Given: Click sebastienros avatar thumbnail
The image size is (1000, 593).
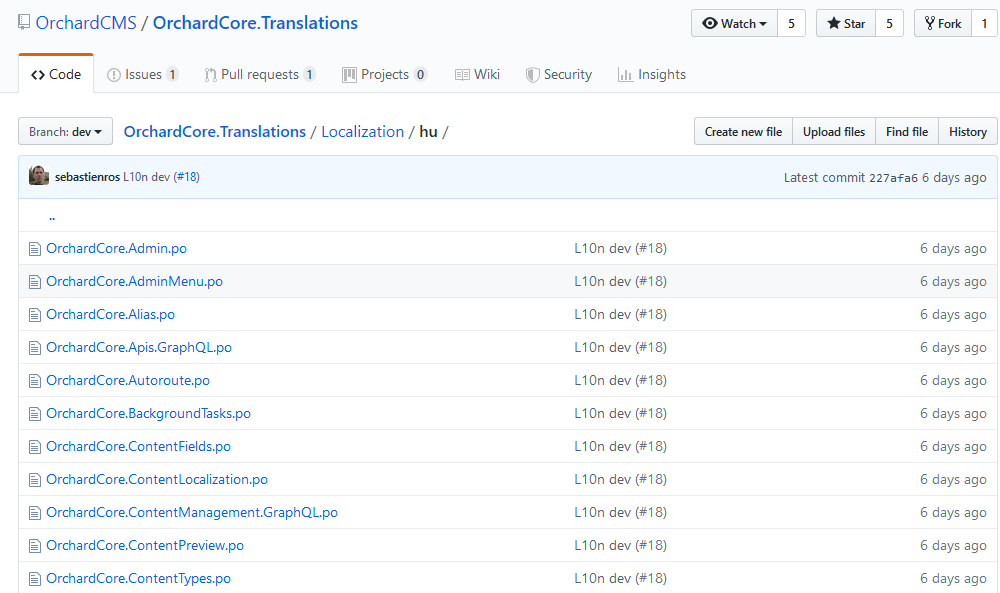Looking at the screenshot, I should (x=39, y=175).
